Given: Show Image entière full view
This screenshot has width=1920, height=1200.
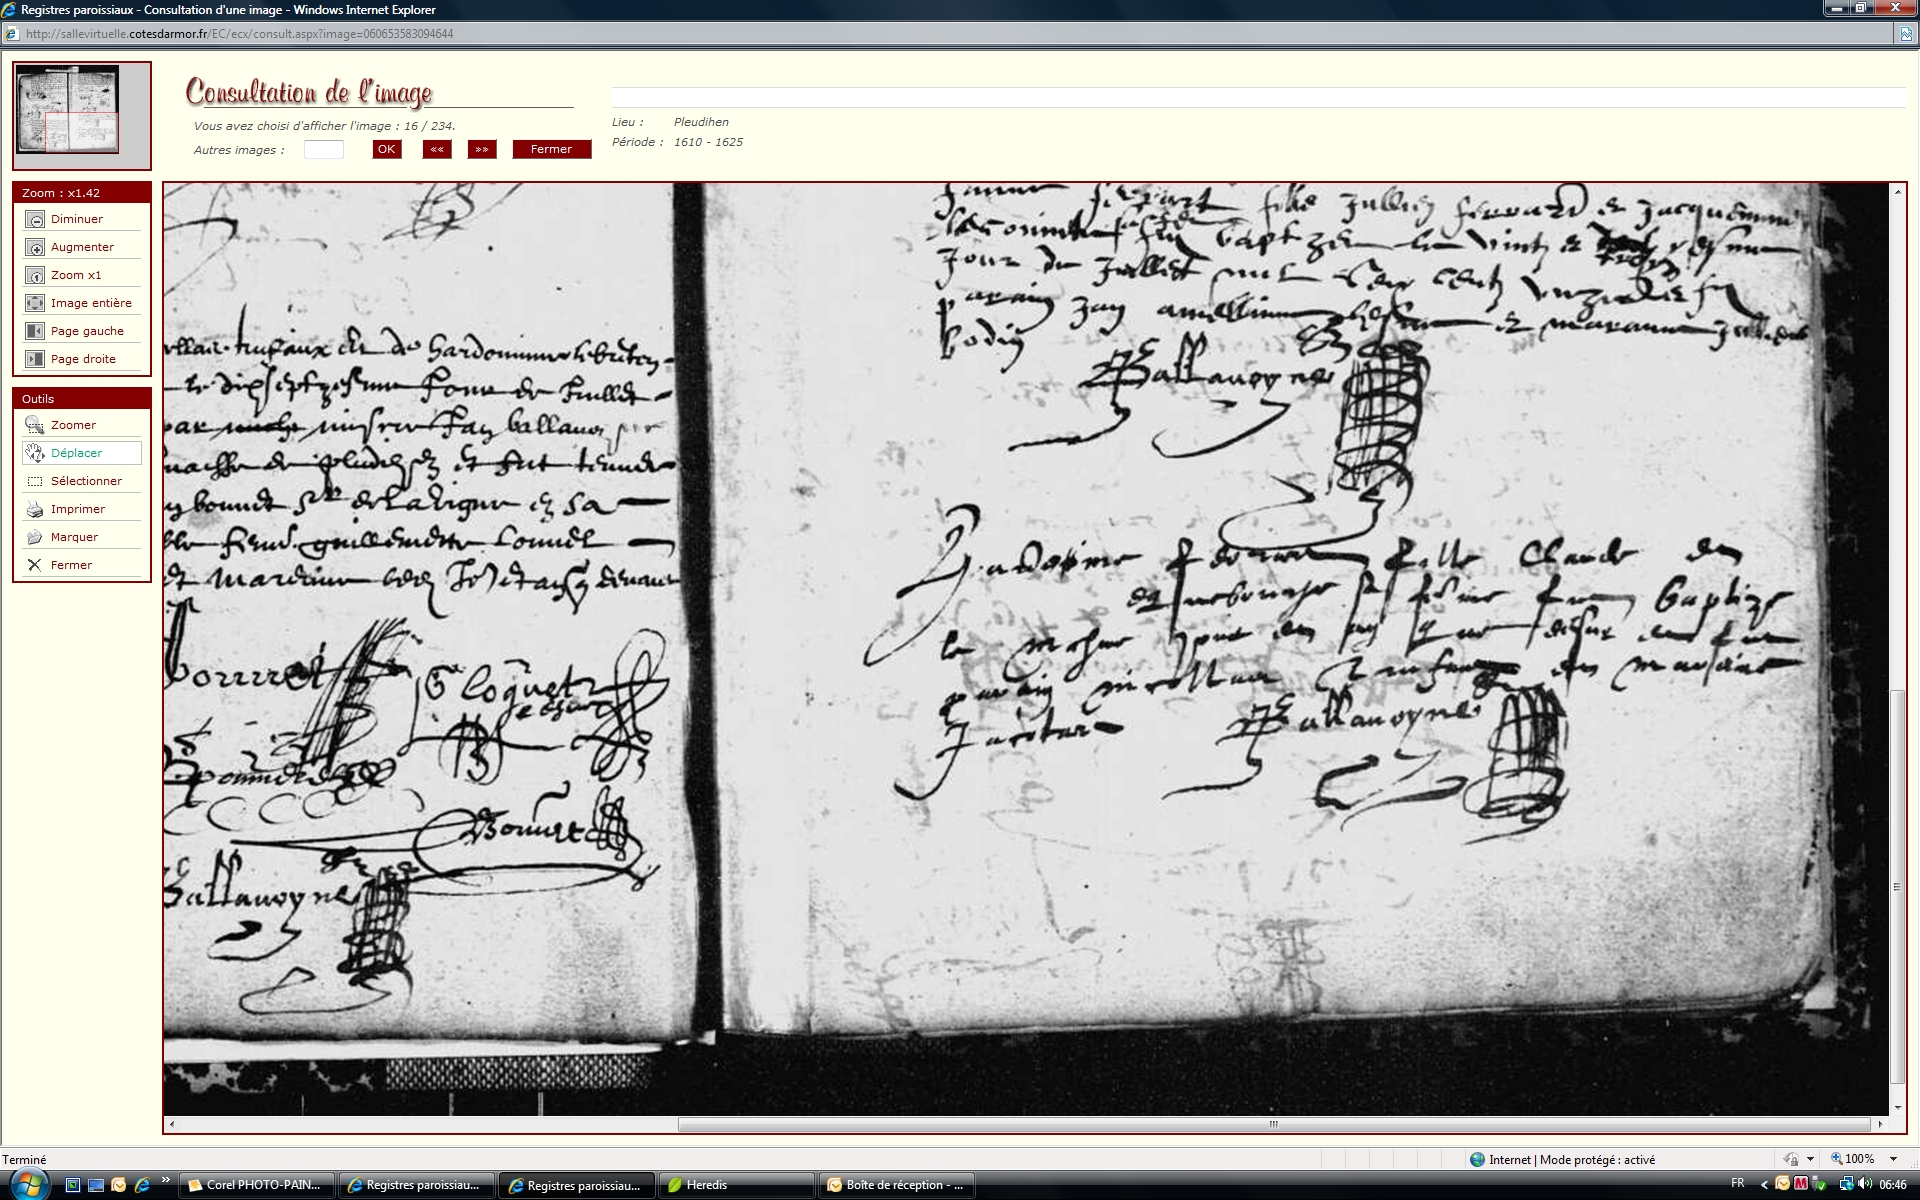Looking at the screenshot, I should click(x=35, y=303).
